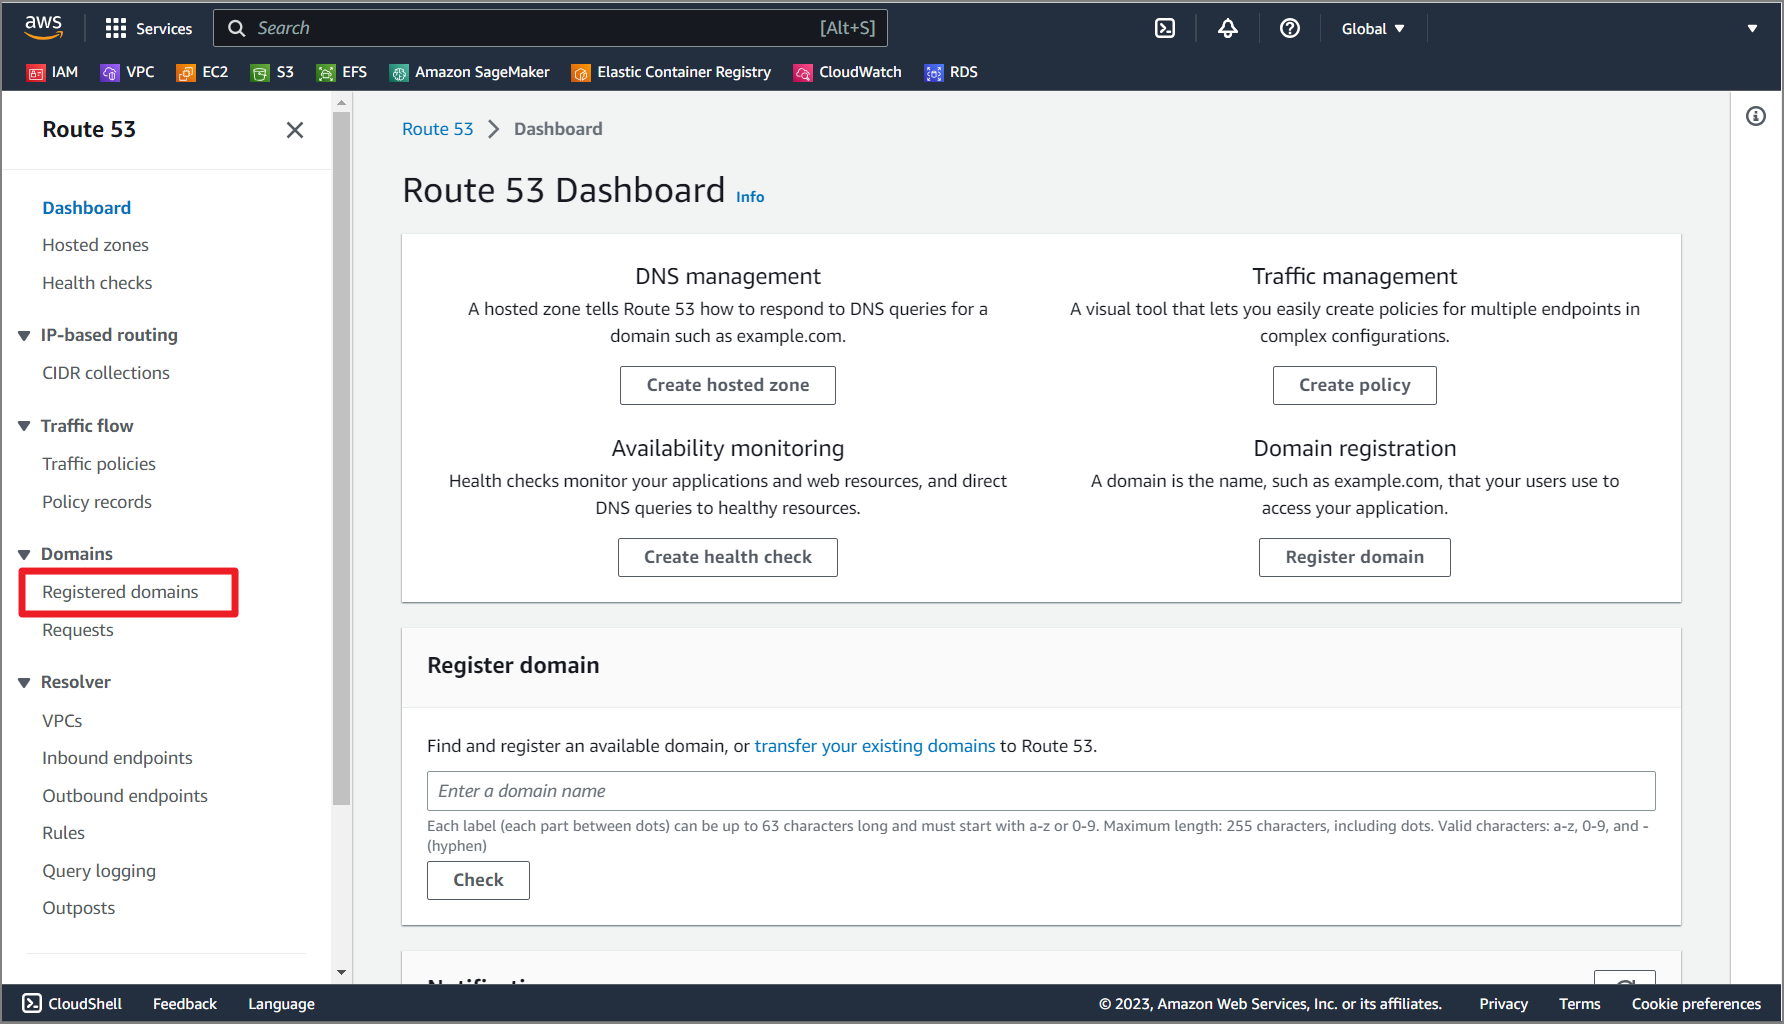
Task: Open the Info link beside dashboard title
Action: (x=750, y=197)
